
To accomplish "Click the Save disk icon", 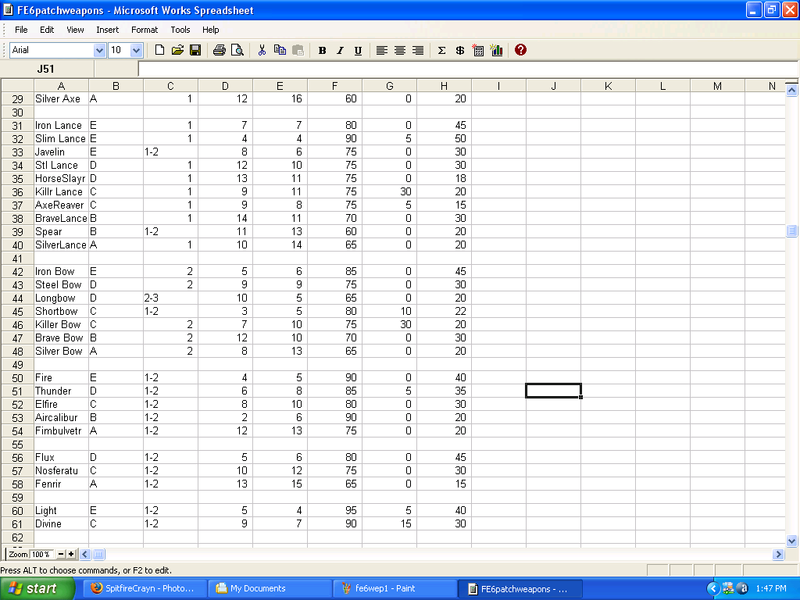I will (195, 50).
